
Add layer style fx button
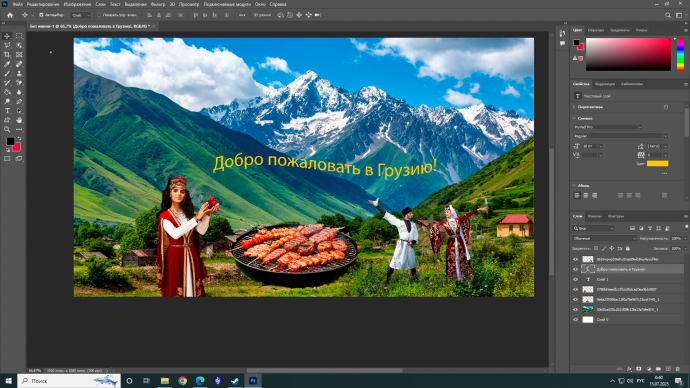(629, 369)
